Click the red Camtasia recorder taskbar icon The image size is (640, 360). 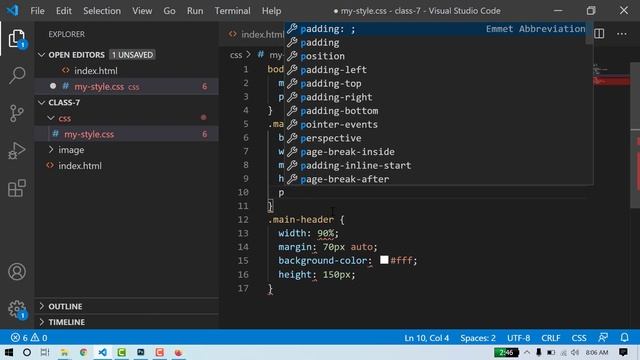pos(160,352)
